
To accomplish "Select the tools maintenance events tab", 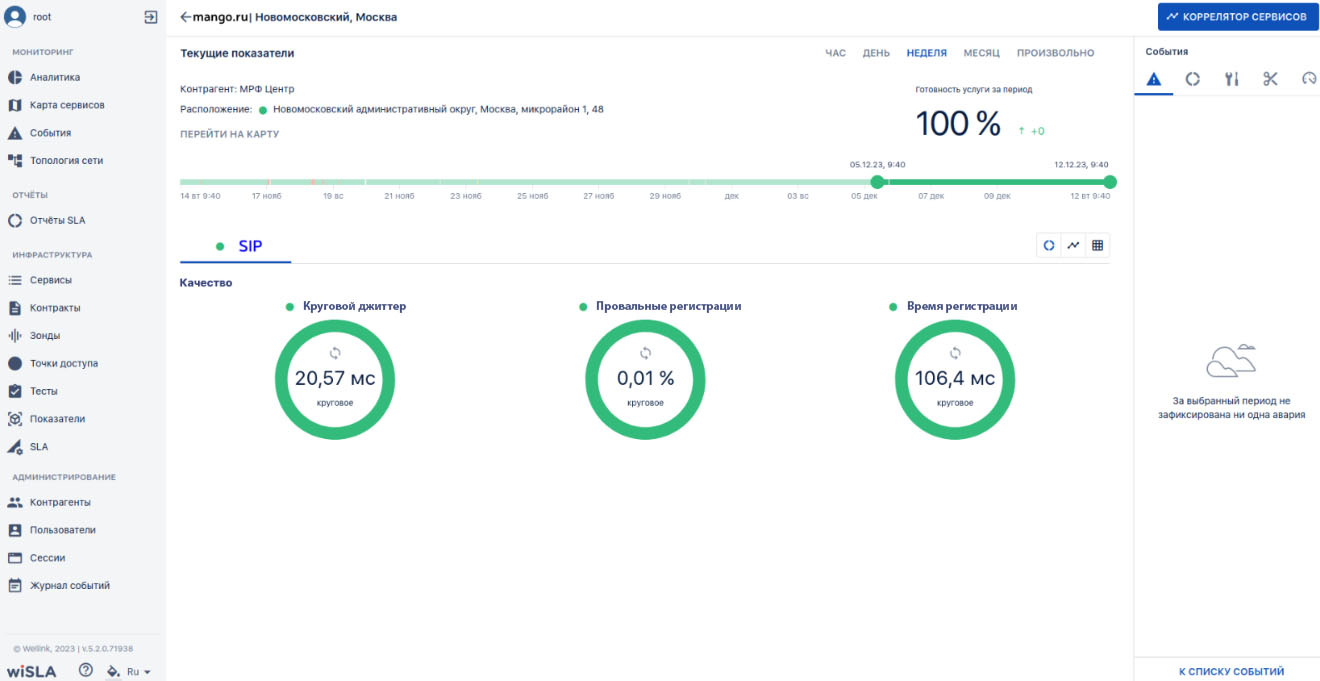I will 1231,79.
